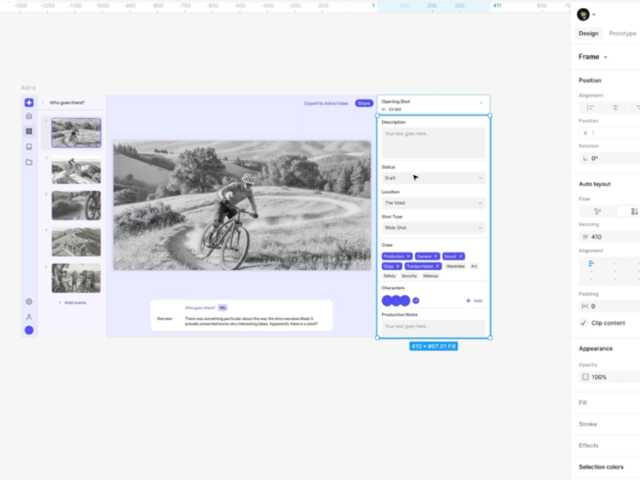The image size is (640, 480).
Task: Click the folder icon in left sidebar
Action: [x=29, y=162]
